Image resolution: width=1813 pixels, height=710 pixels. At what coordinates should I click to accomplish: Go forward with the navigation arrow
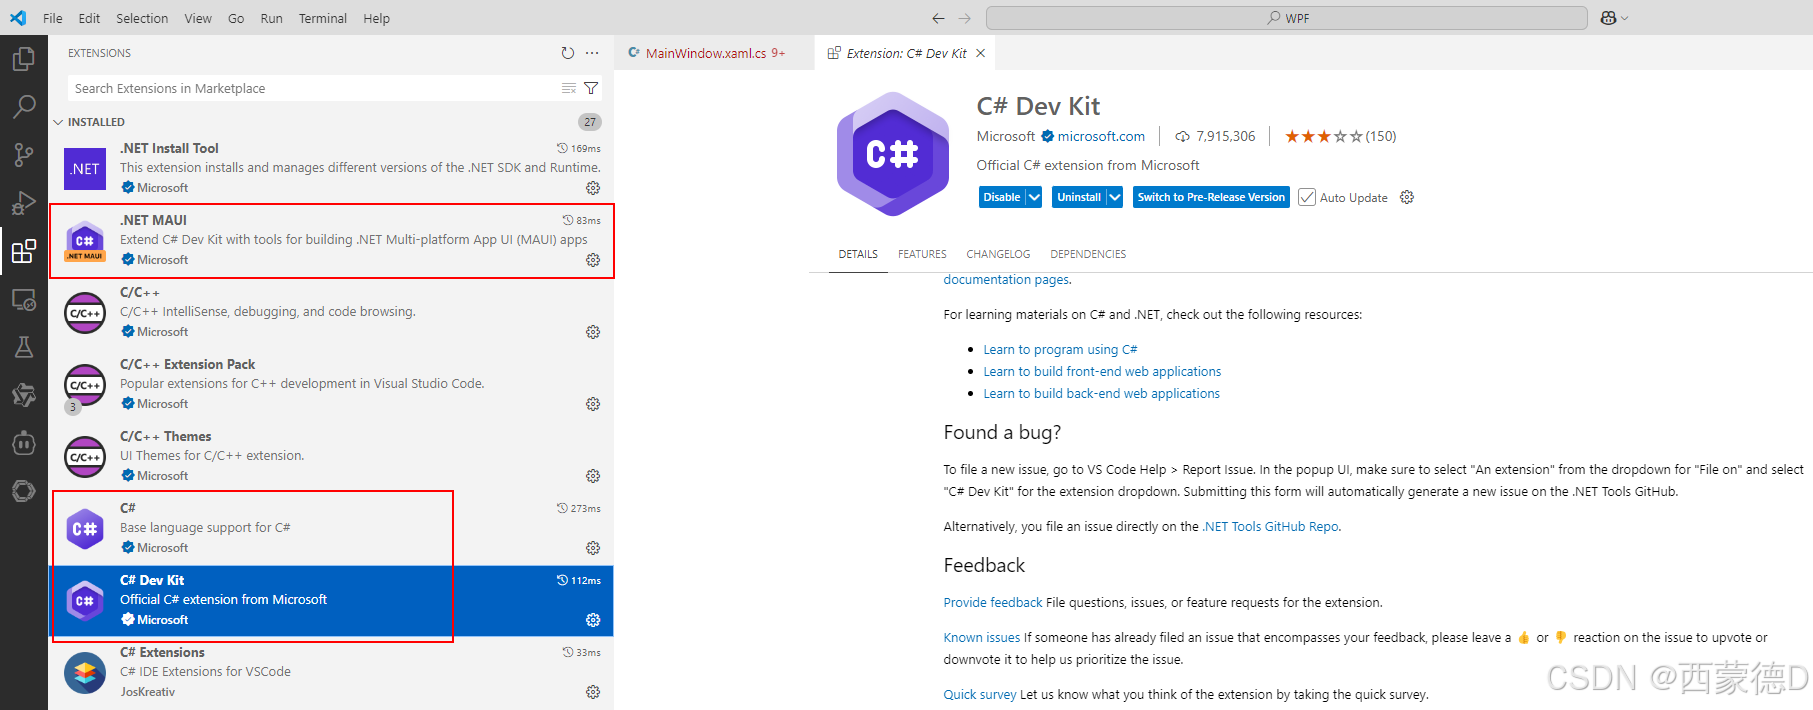point(965,18)
